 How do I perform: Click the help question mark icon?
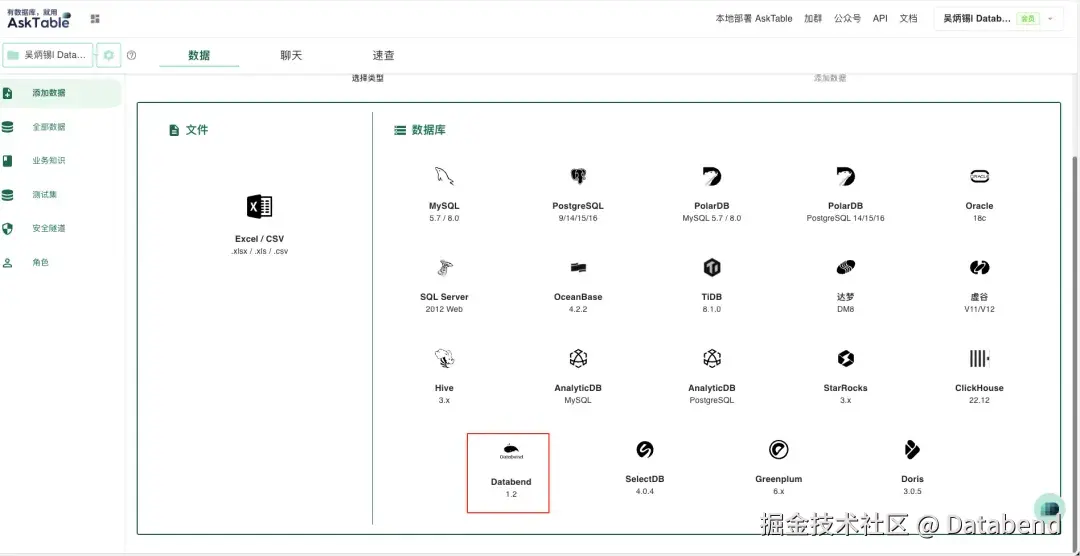(x=132, y=55)
